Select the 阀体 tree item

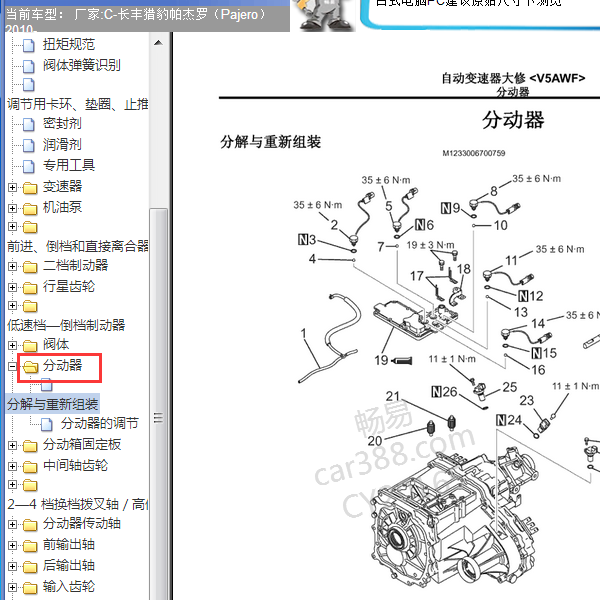tap(55, 344)
